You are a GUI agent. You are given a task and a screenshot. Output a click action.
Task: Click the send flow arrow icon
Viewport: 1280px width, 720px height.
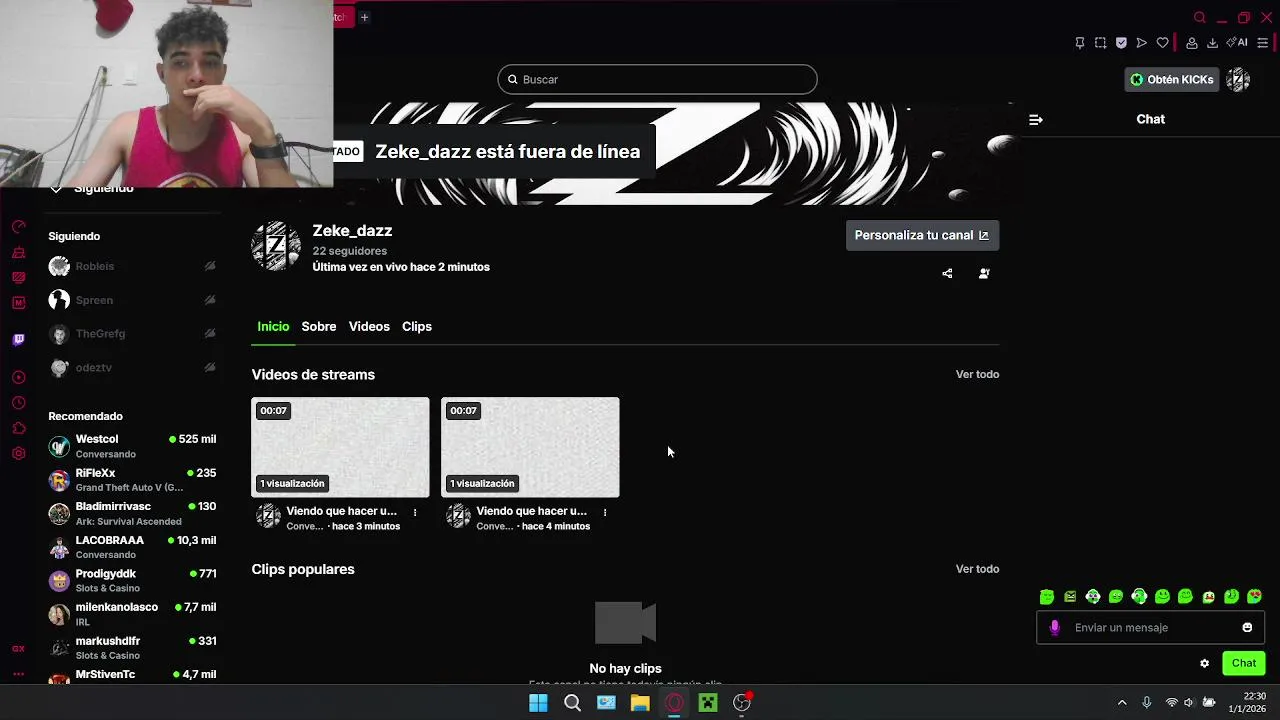point(1141,43)
